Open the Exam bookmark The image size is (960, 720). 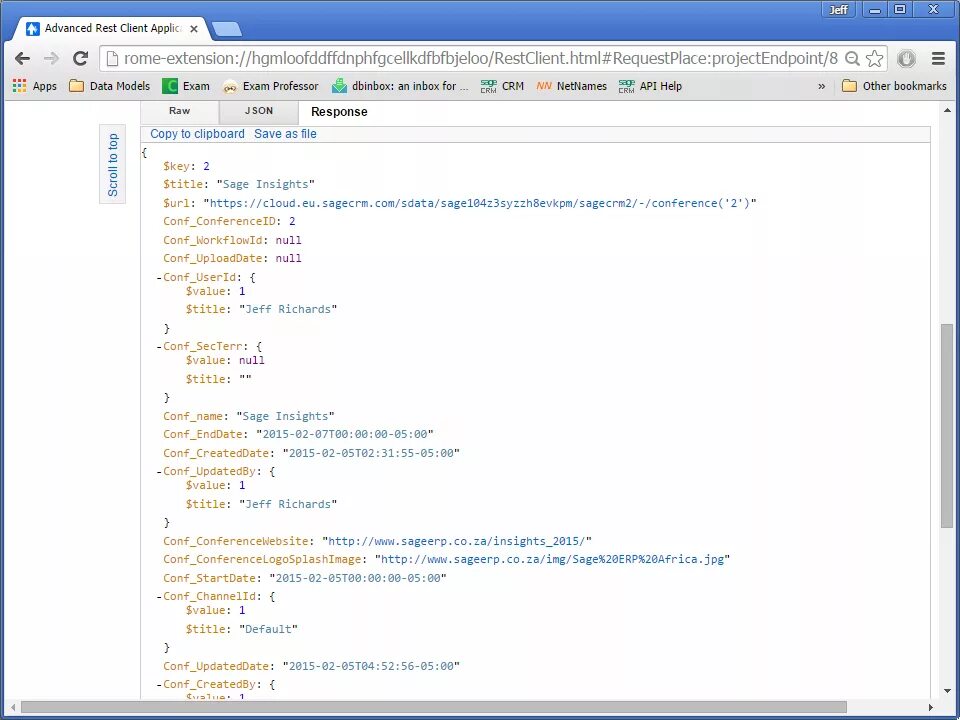pos(186,86)
